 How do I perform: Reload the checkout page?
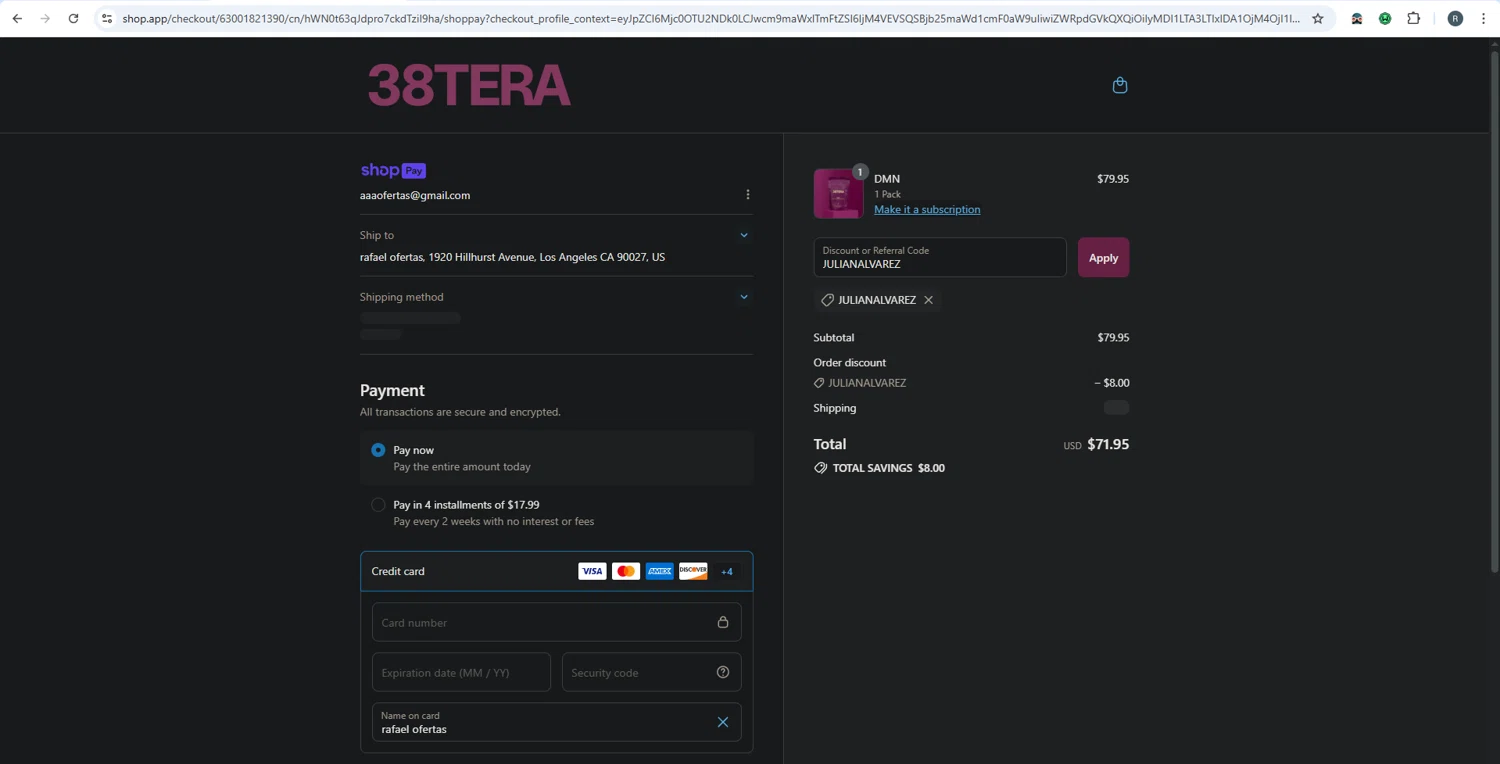coord(73,18)
